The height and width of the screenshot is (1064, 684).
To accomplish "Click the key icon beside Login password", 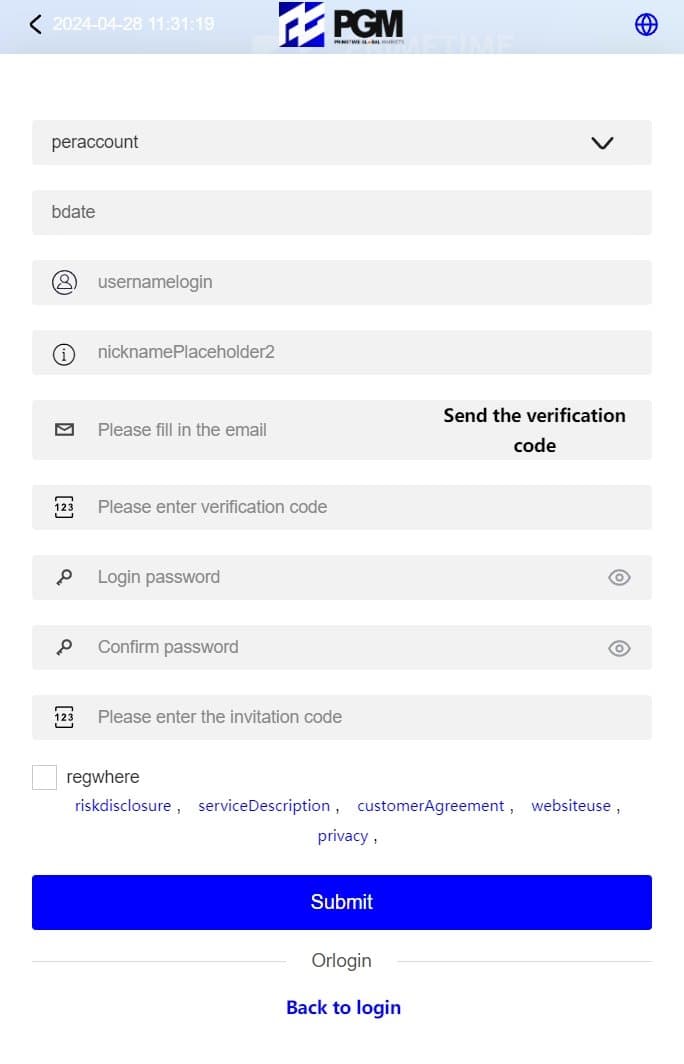I will click(x=64, y=577).
